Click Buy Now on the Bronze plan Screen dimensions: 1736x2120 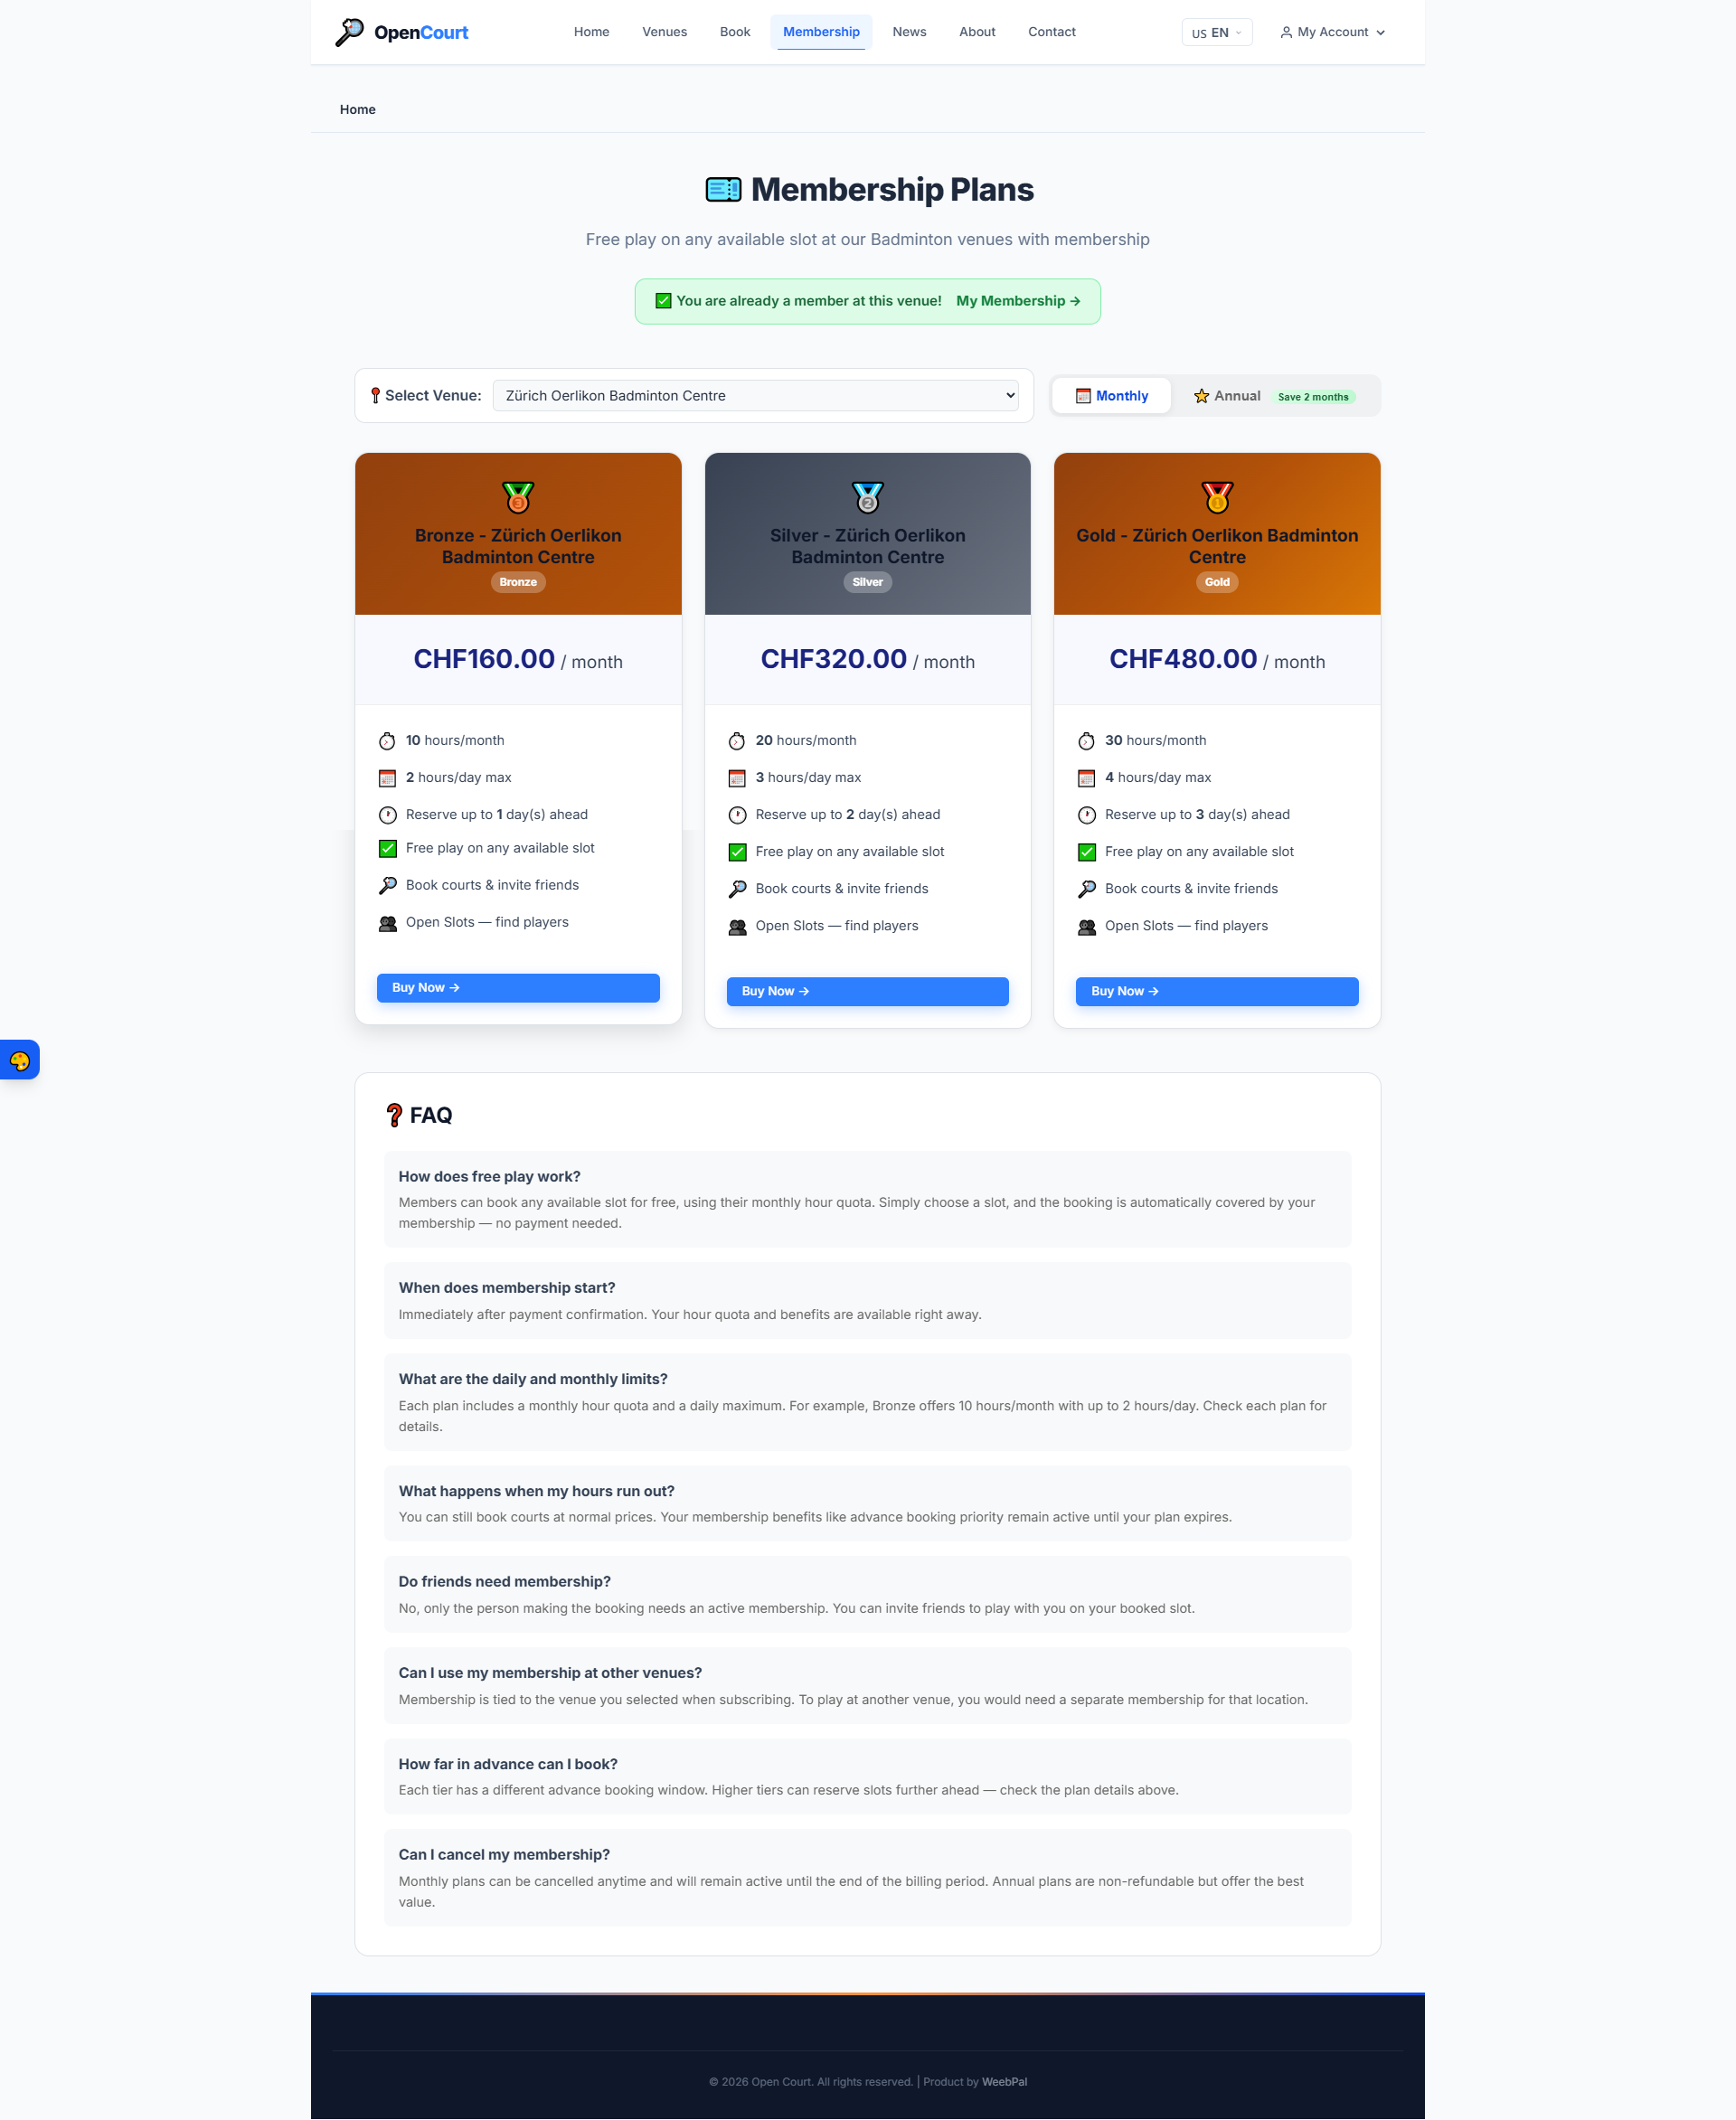pos(518,987)
